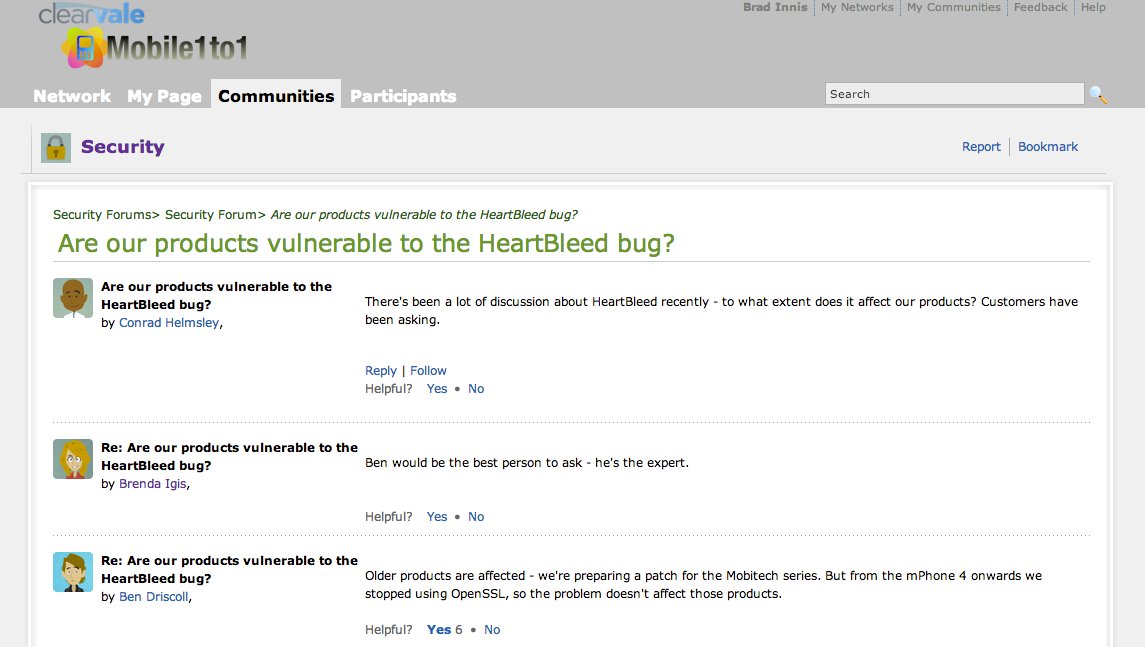This screenshot has width=1145, height=647.
Task: Mark Conrad's post as helpful Yes
Action: pyautogui.click(x=437, y=388)
